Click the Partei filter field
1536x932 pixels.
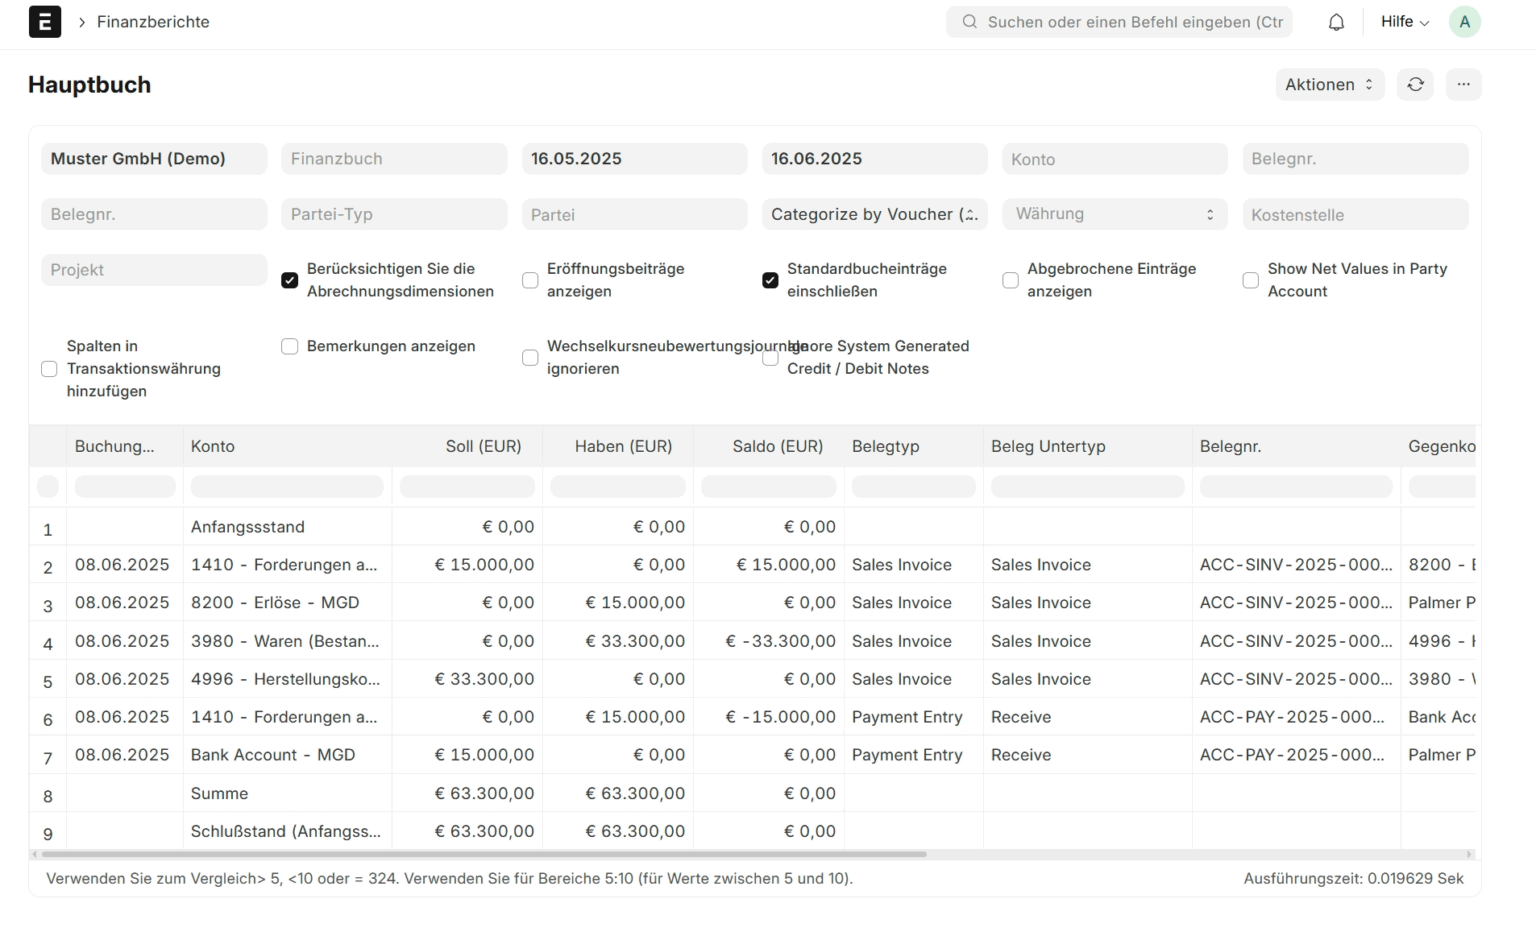tap(634, 214)
